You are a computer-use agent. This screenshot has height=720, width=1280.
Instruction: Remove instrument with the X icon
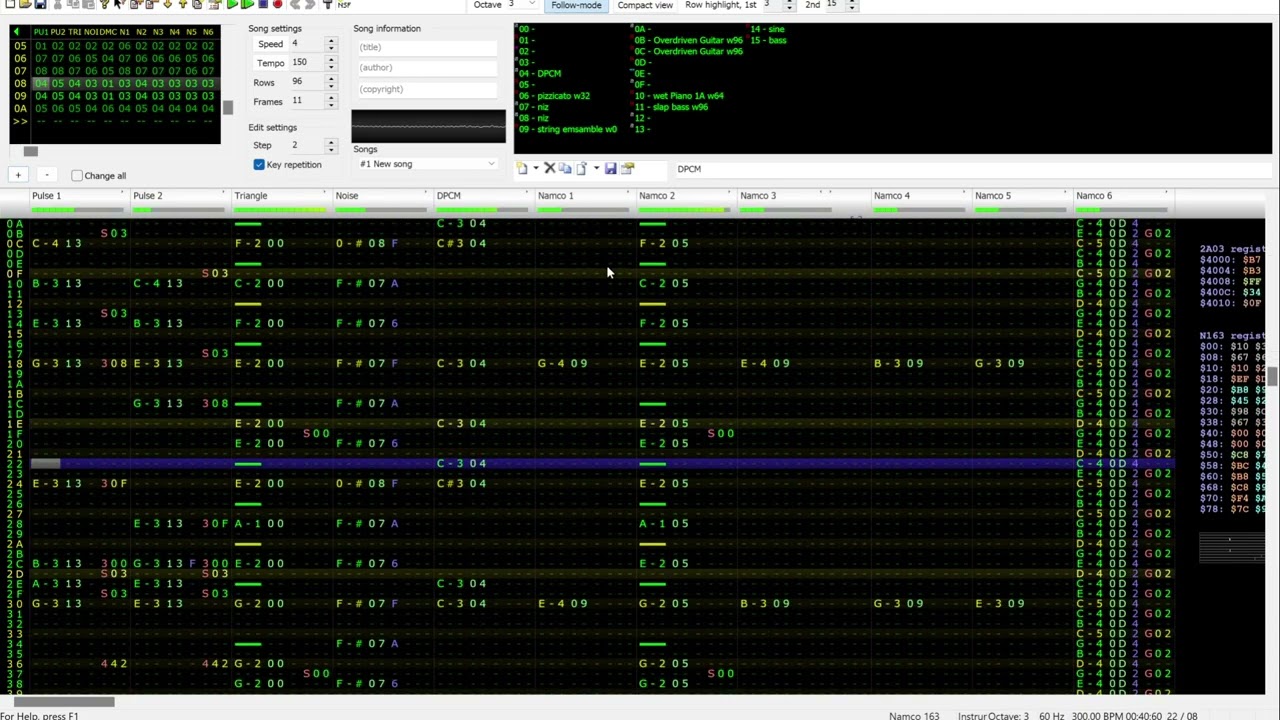coord(549,168)
